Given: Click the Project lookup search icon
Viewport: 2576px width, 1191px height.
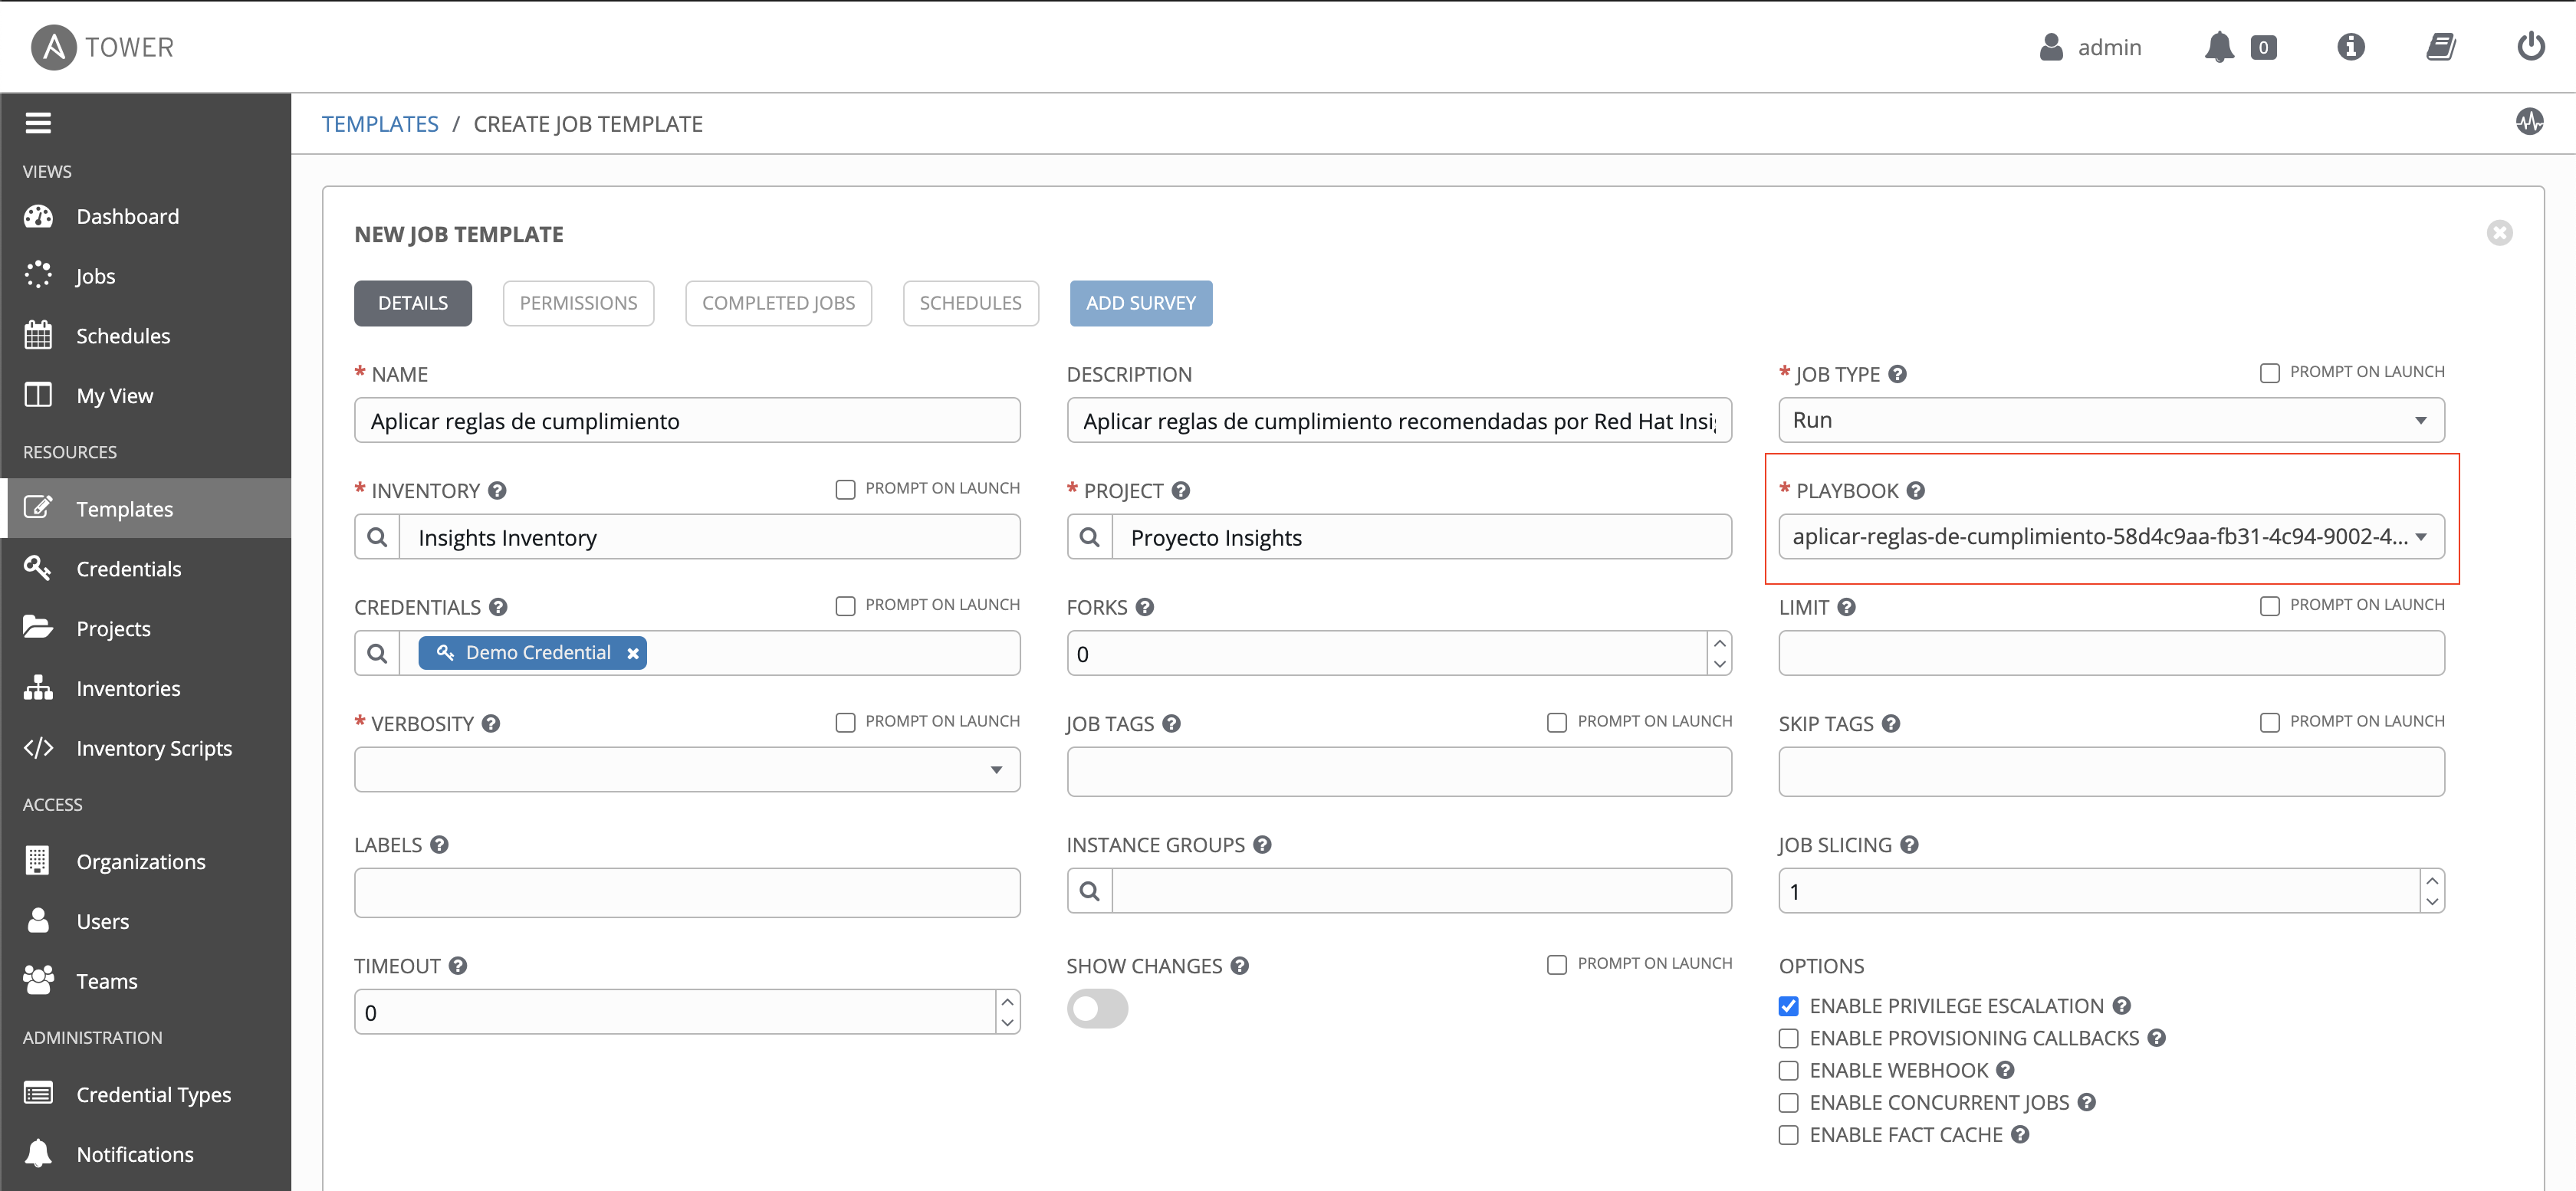Looking at the screenshot, I should [1090, 537].
